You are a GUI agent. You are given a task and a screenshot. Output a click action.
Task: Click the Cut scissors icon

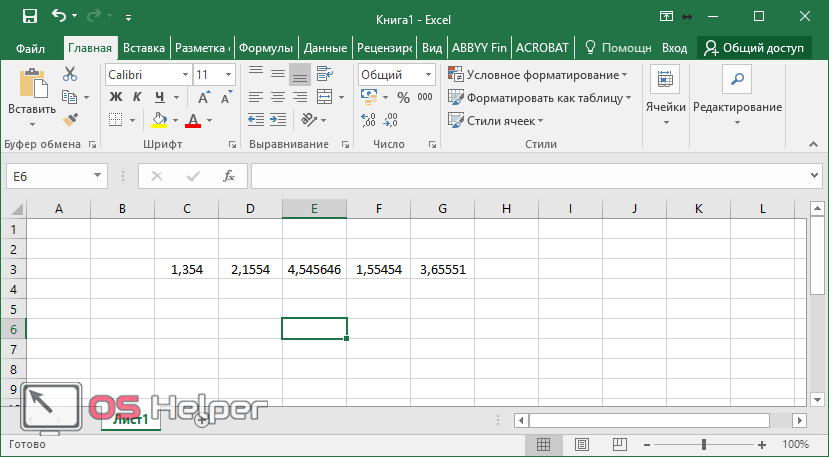tap(70, 74)
